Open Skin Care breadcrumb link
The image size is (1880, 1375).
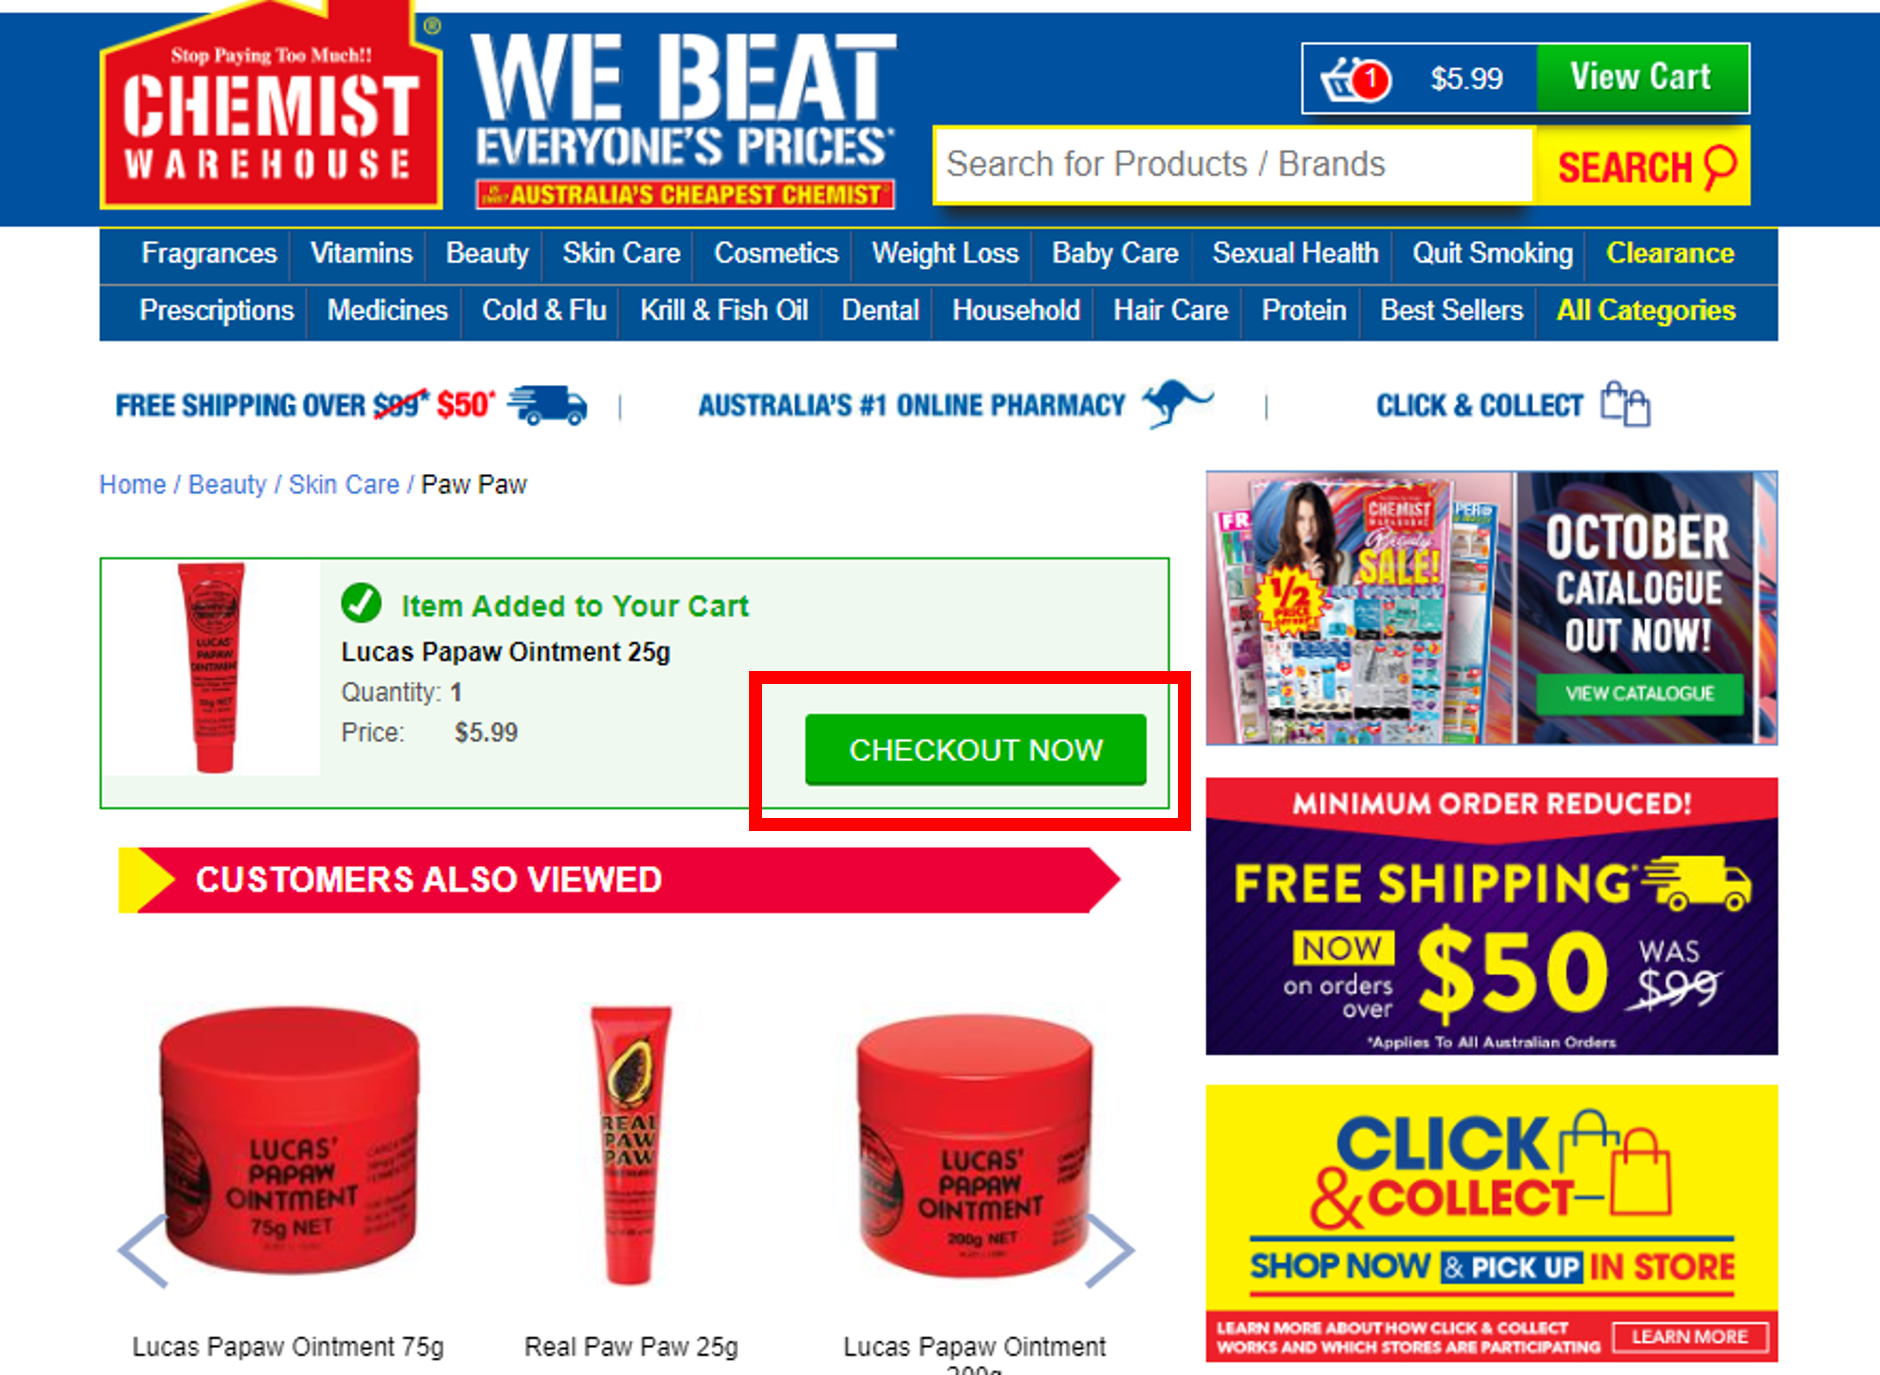344,485
